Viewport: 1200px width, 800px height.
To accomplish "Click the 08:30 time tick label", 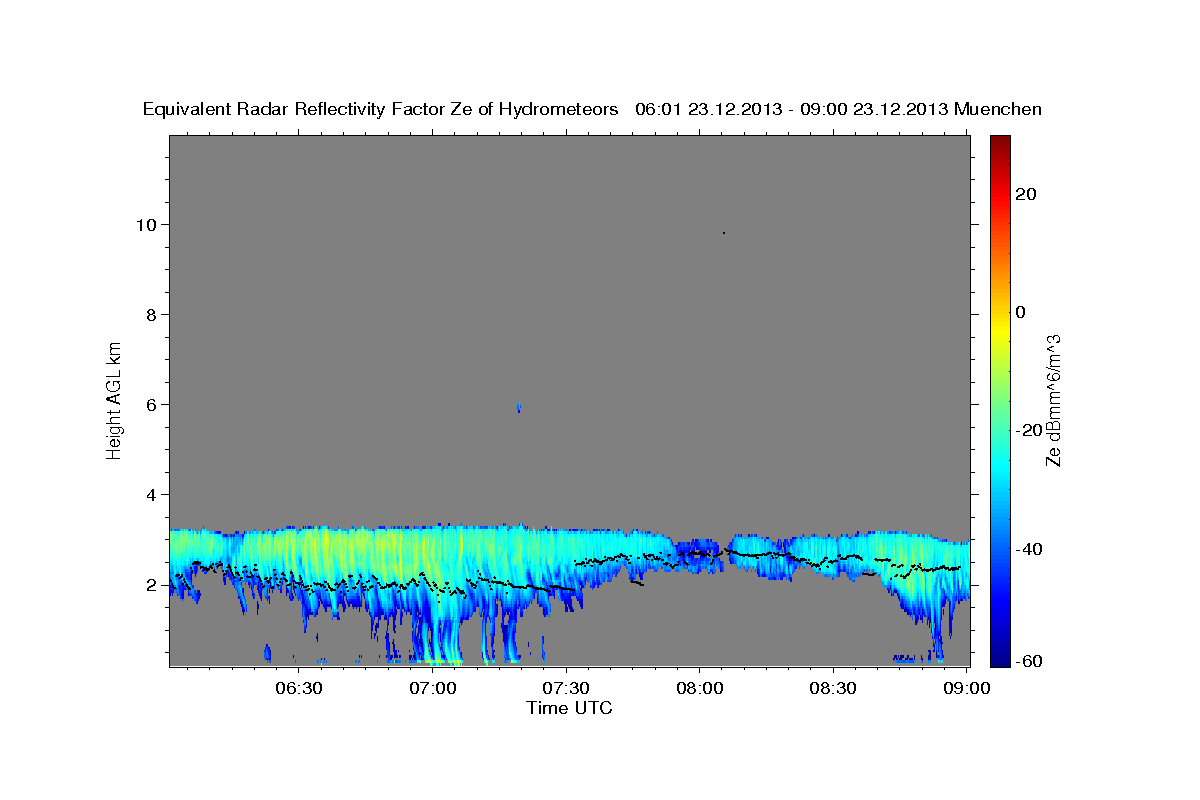I will click(x=834, y=689).
